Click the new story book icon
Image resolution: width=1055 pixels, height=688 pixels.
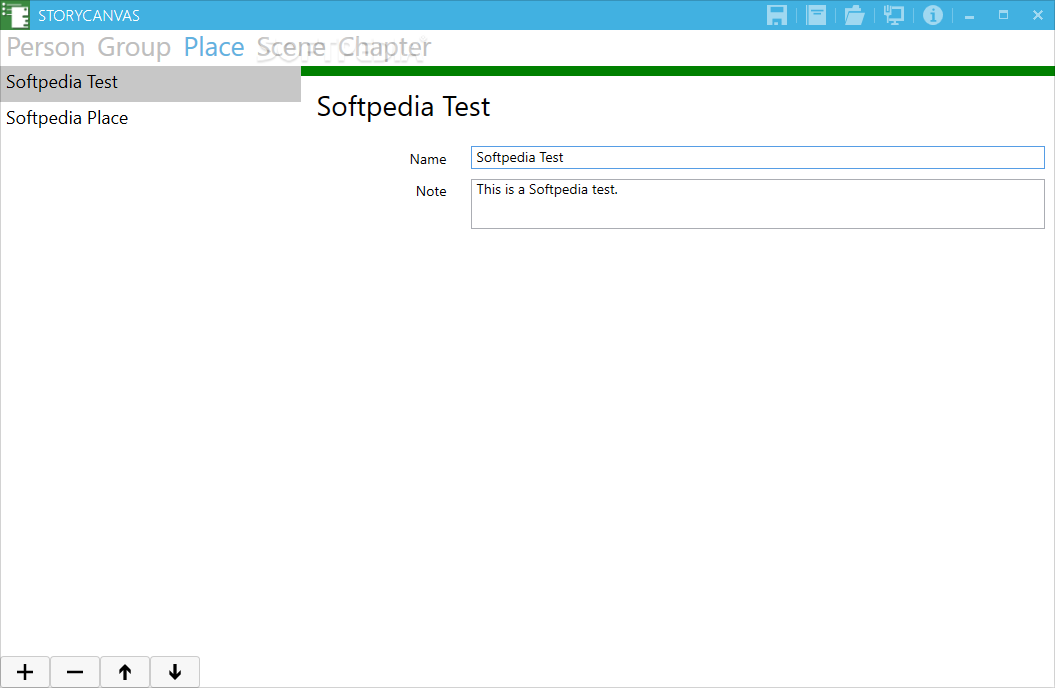click(x=816, y=15)
